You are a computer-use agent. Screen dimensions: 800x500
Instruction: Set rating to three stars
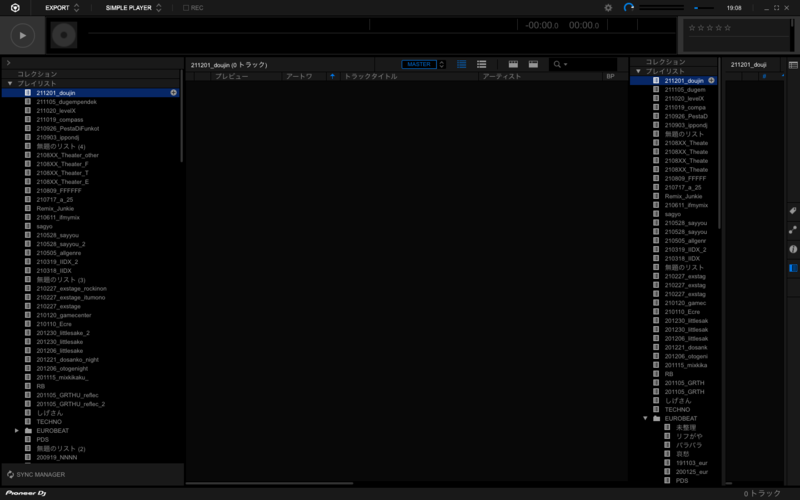click(710, 28)
